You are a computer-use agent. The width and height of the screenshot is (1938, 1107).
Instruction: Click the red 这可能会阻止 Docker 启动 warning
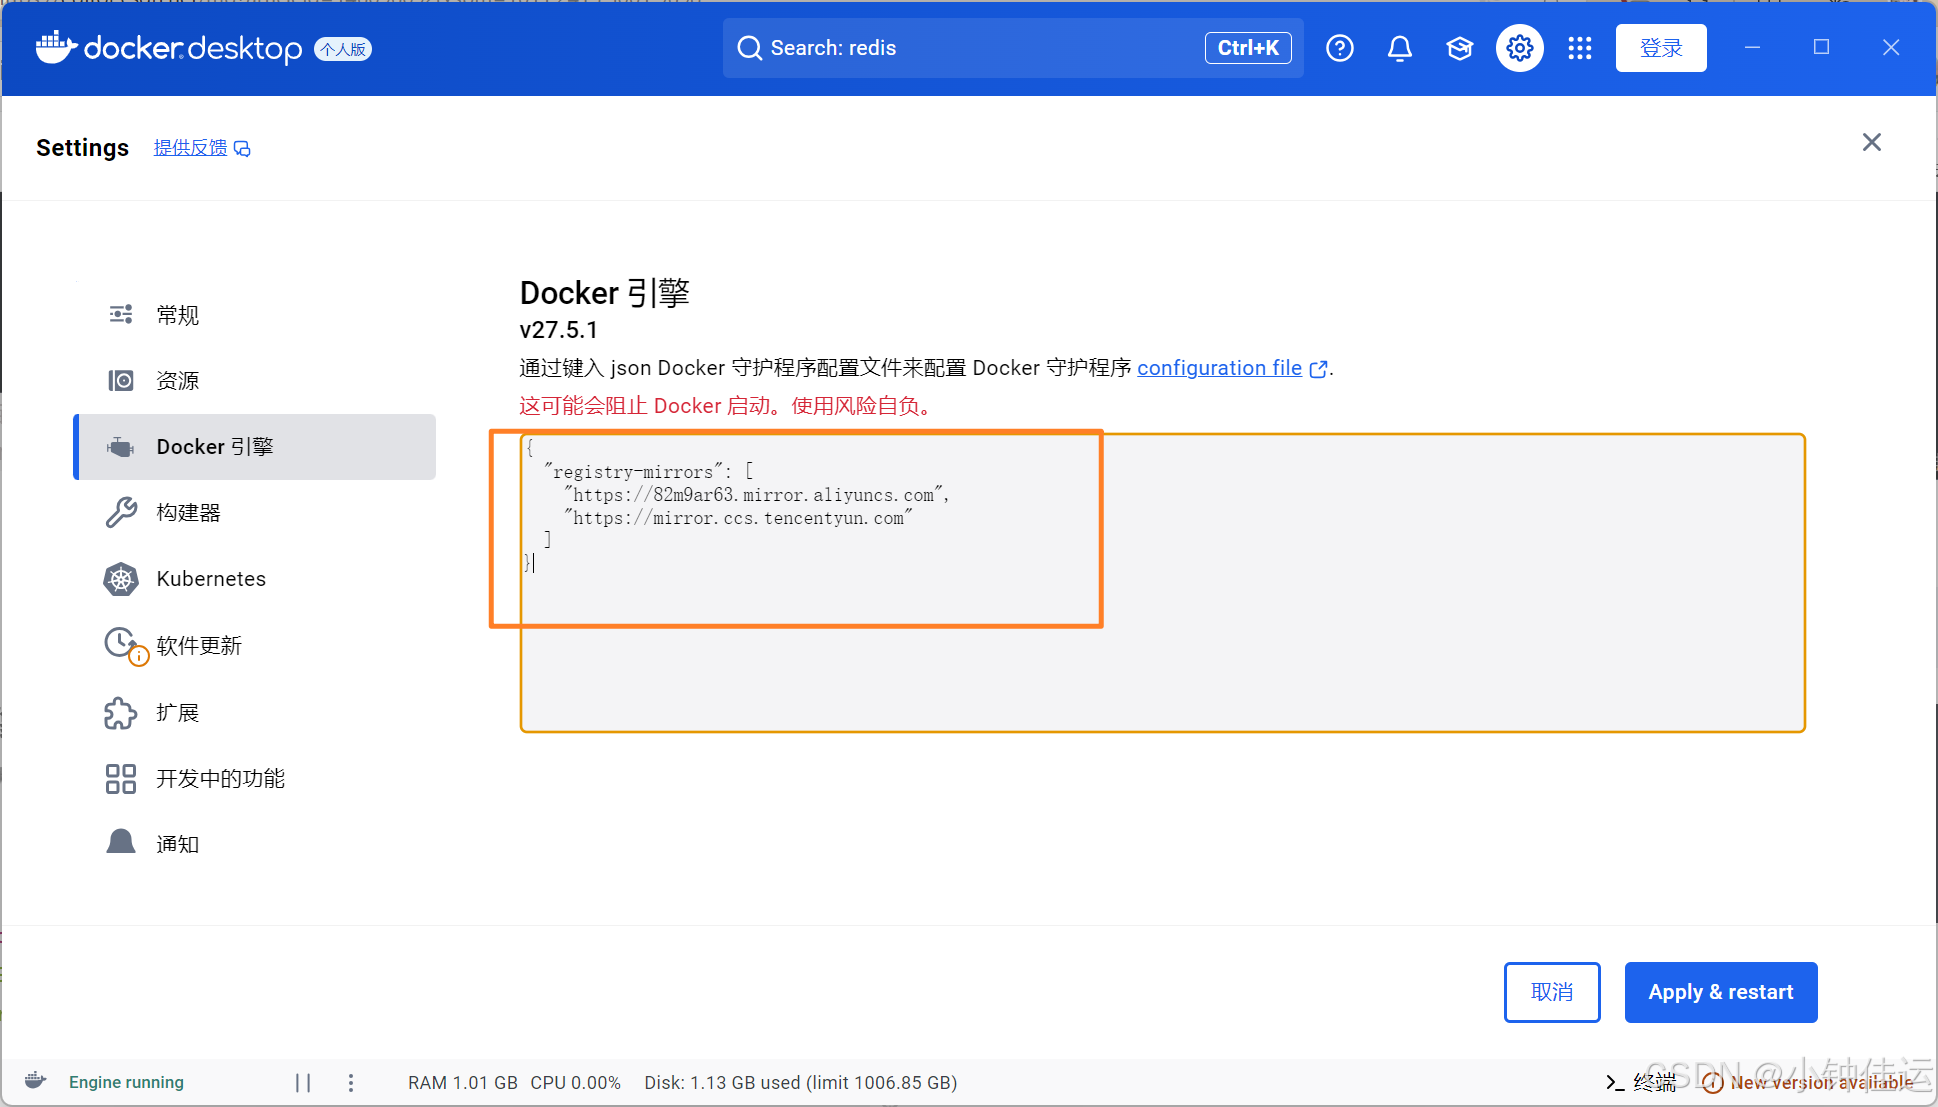pos(728,406)
